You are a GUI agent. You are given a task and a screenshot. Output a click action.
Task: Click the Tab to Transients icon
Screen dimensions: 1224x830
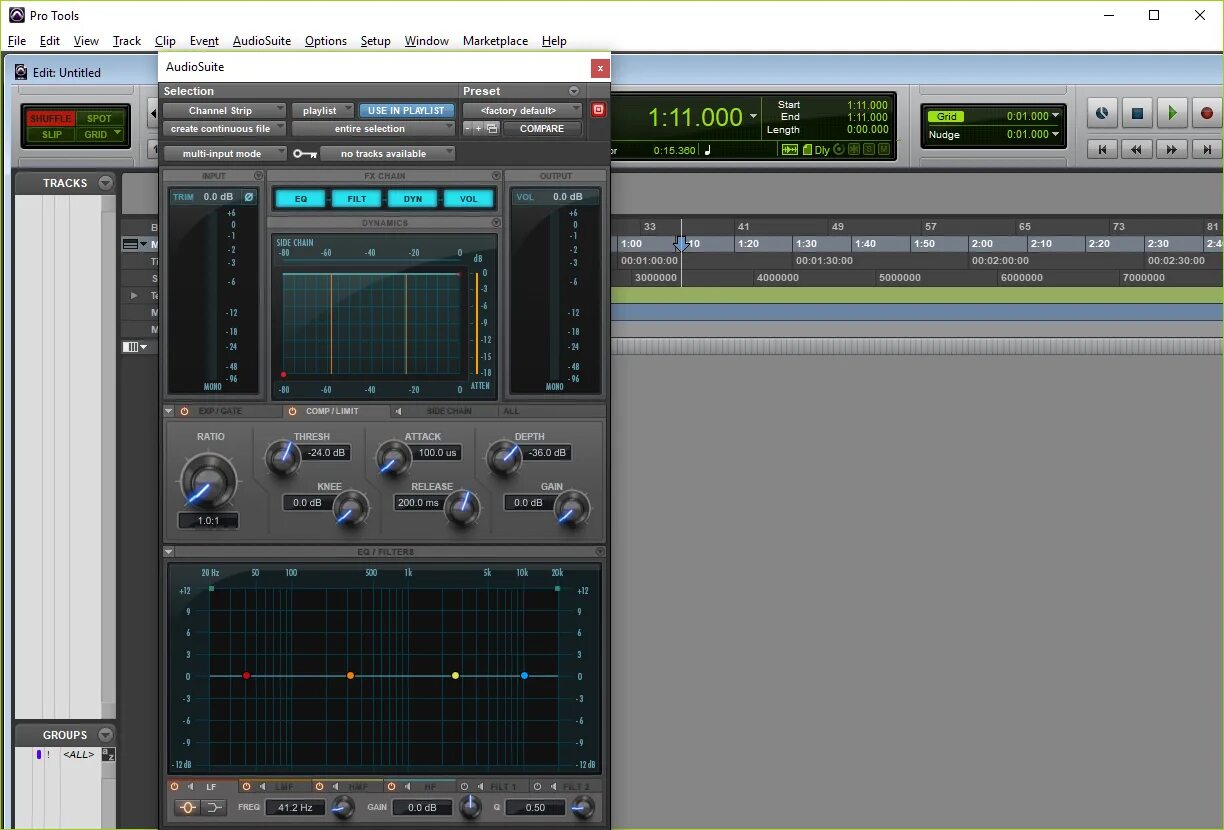[790, 150]
